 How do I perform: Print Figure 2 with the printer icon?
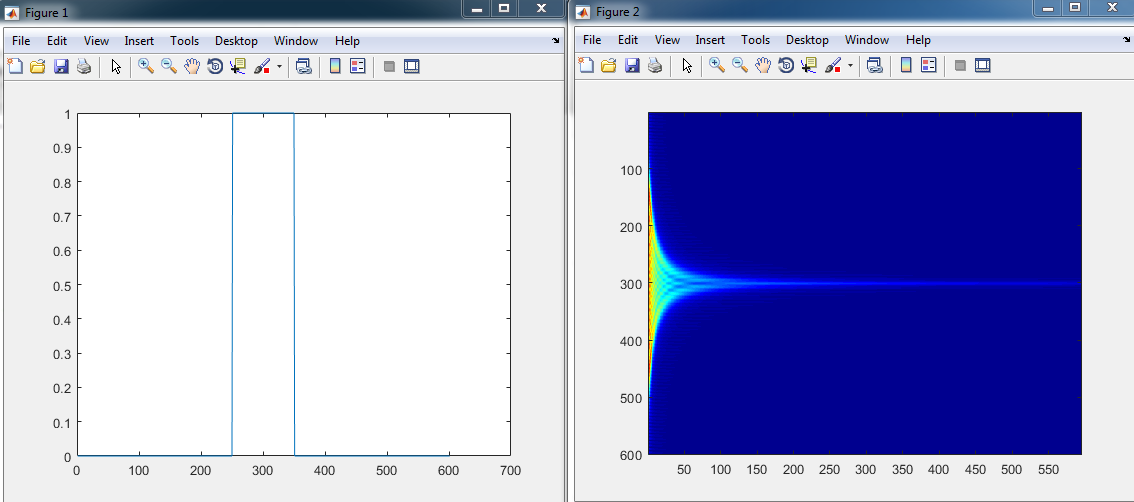pyautogui.click(x=654, y=66)
